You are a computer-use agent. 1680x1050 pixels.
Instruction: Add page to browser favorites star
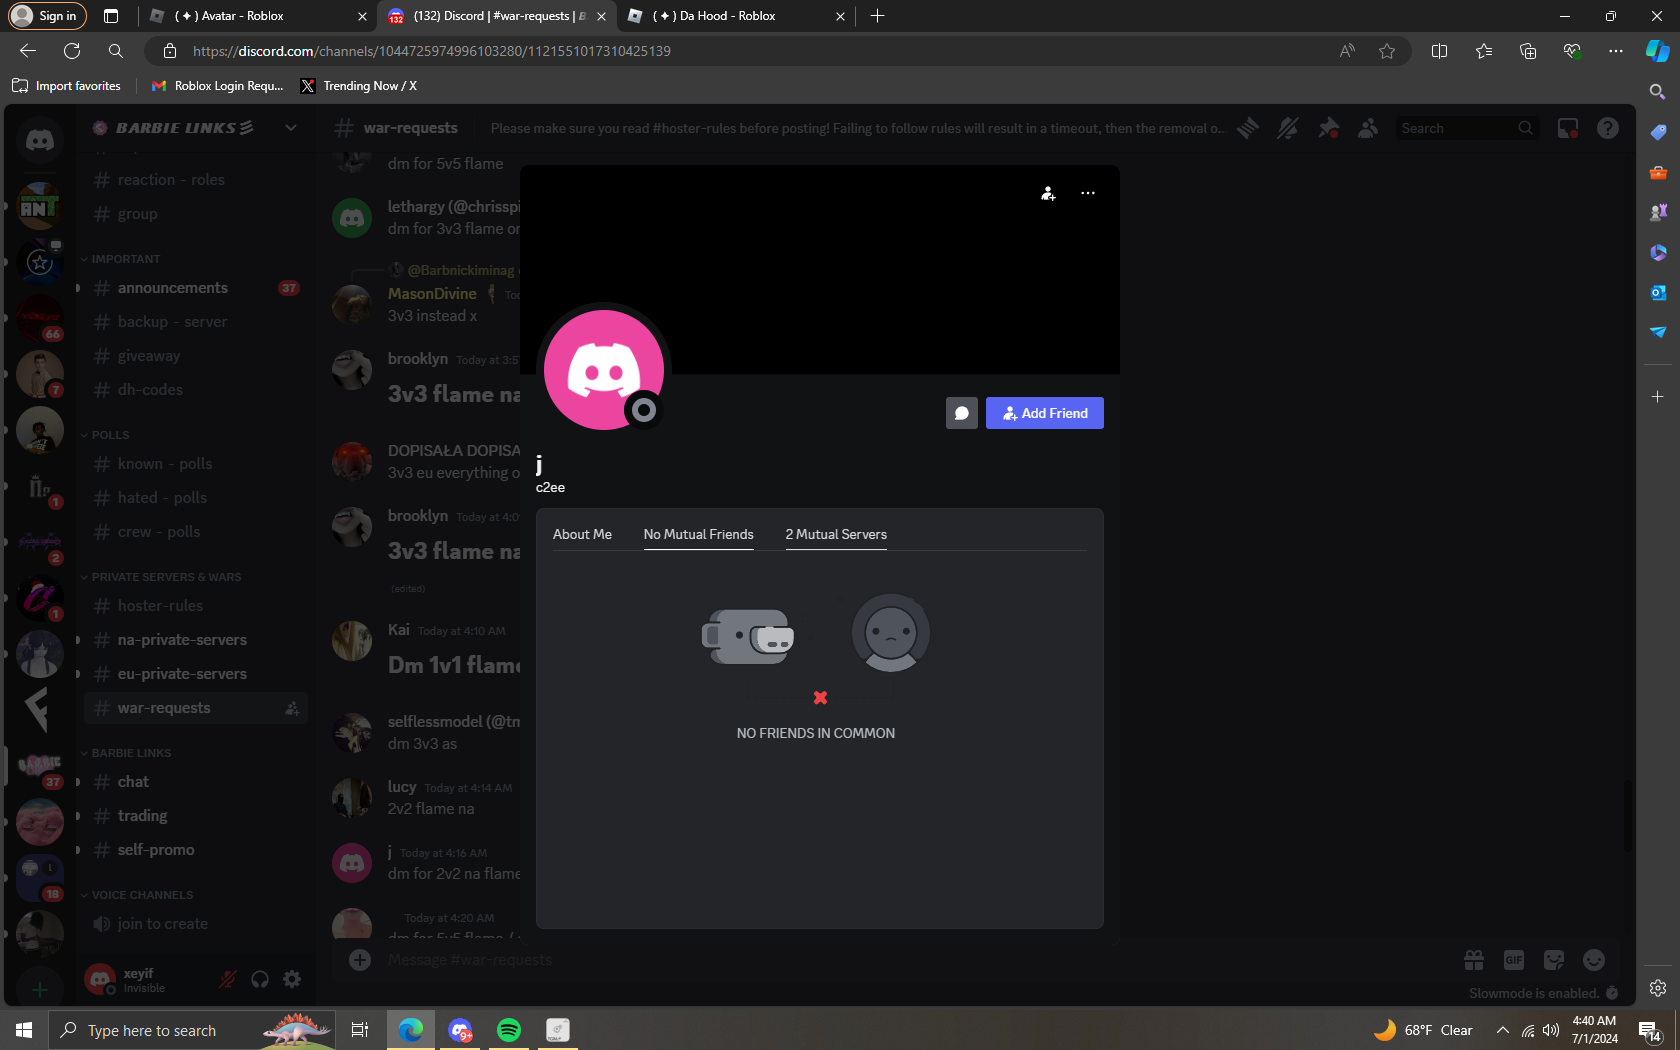coord(1387,51)
